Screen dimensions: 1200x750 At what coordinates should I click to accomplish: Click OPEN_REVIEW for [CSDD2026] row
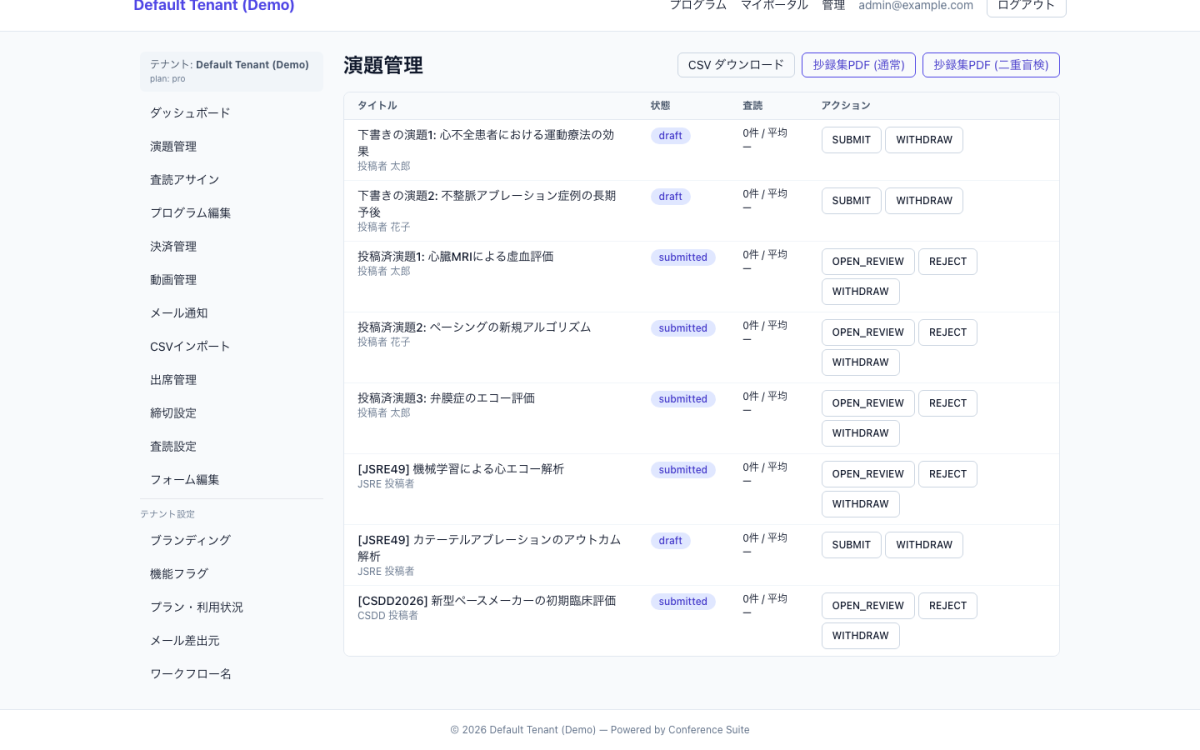pos(868,606)
